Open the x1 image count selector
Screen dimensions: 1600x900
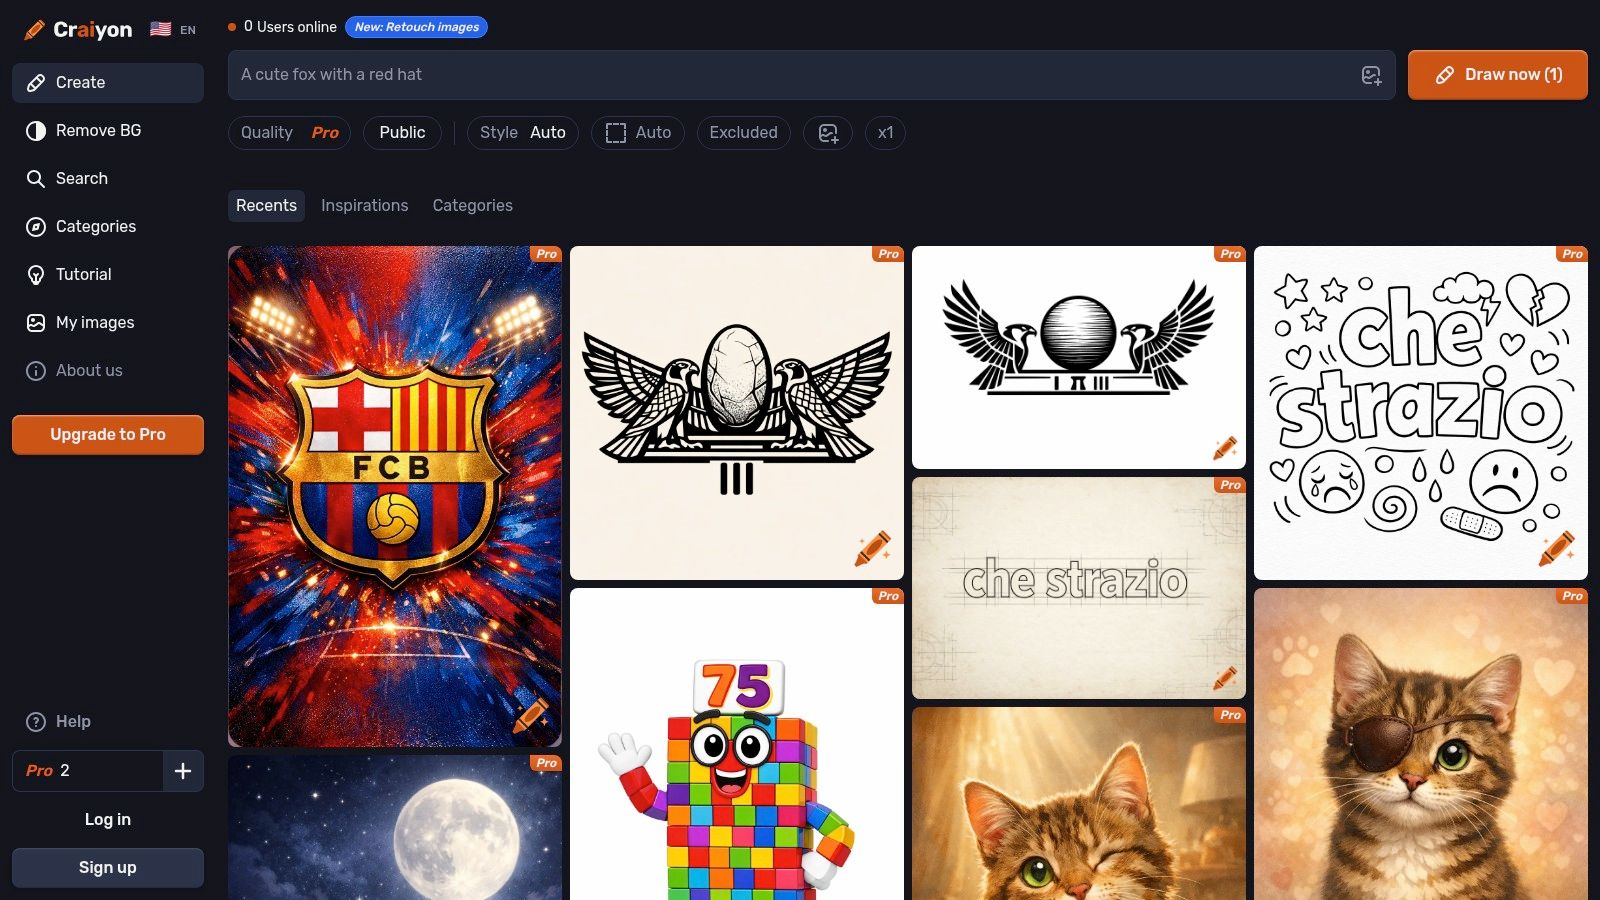(885, 133)
